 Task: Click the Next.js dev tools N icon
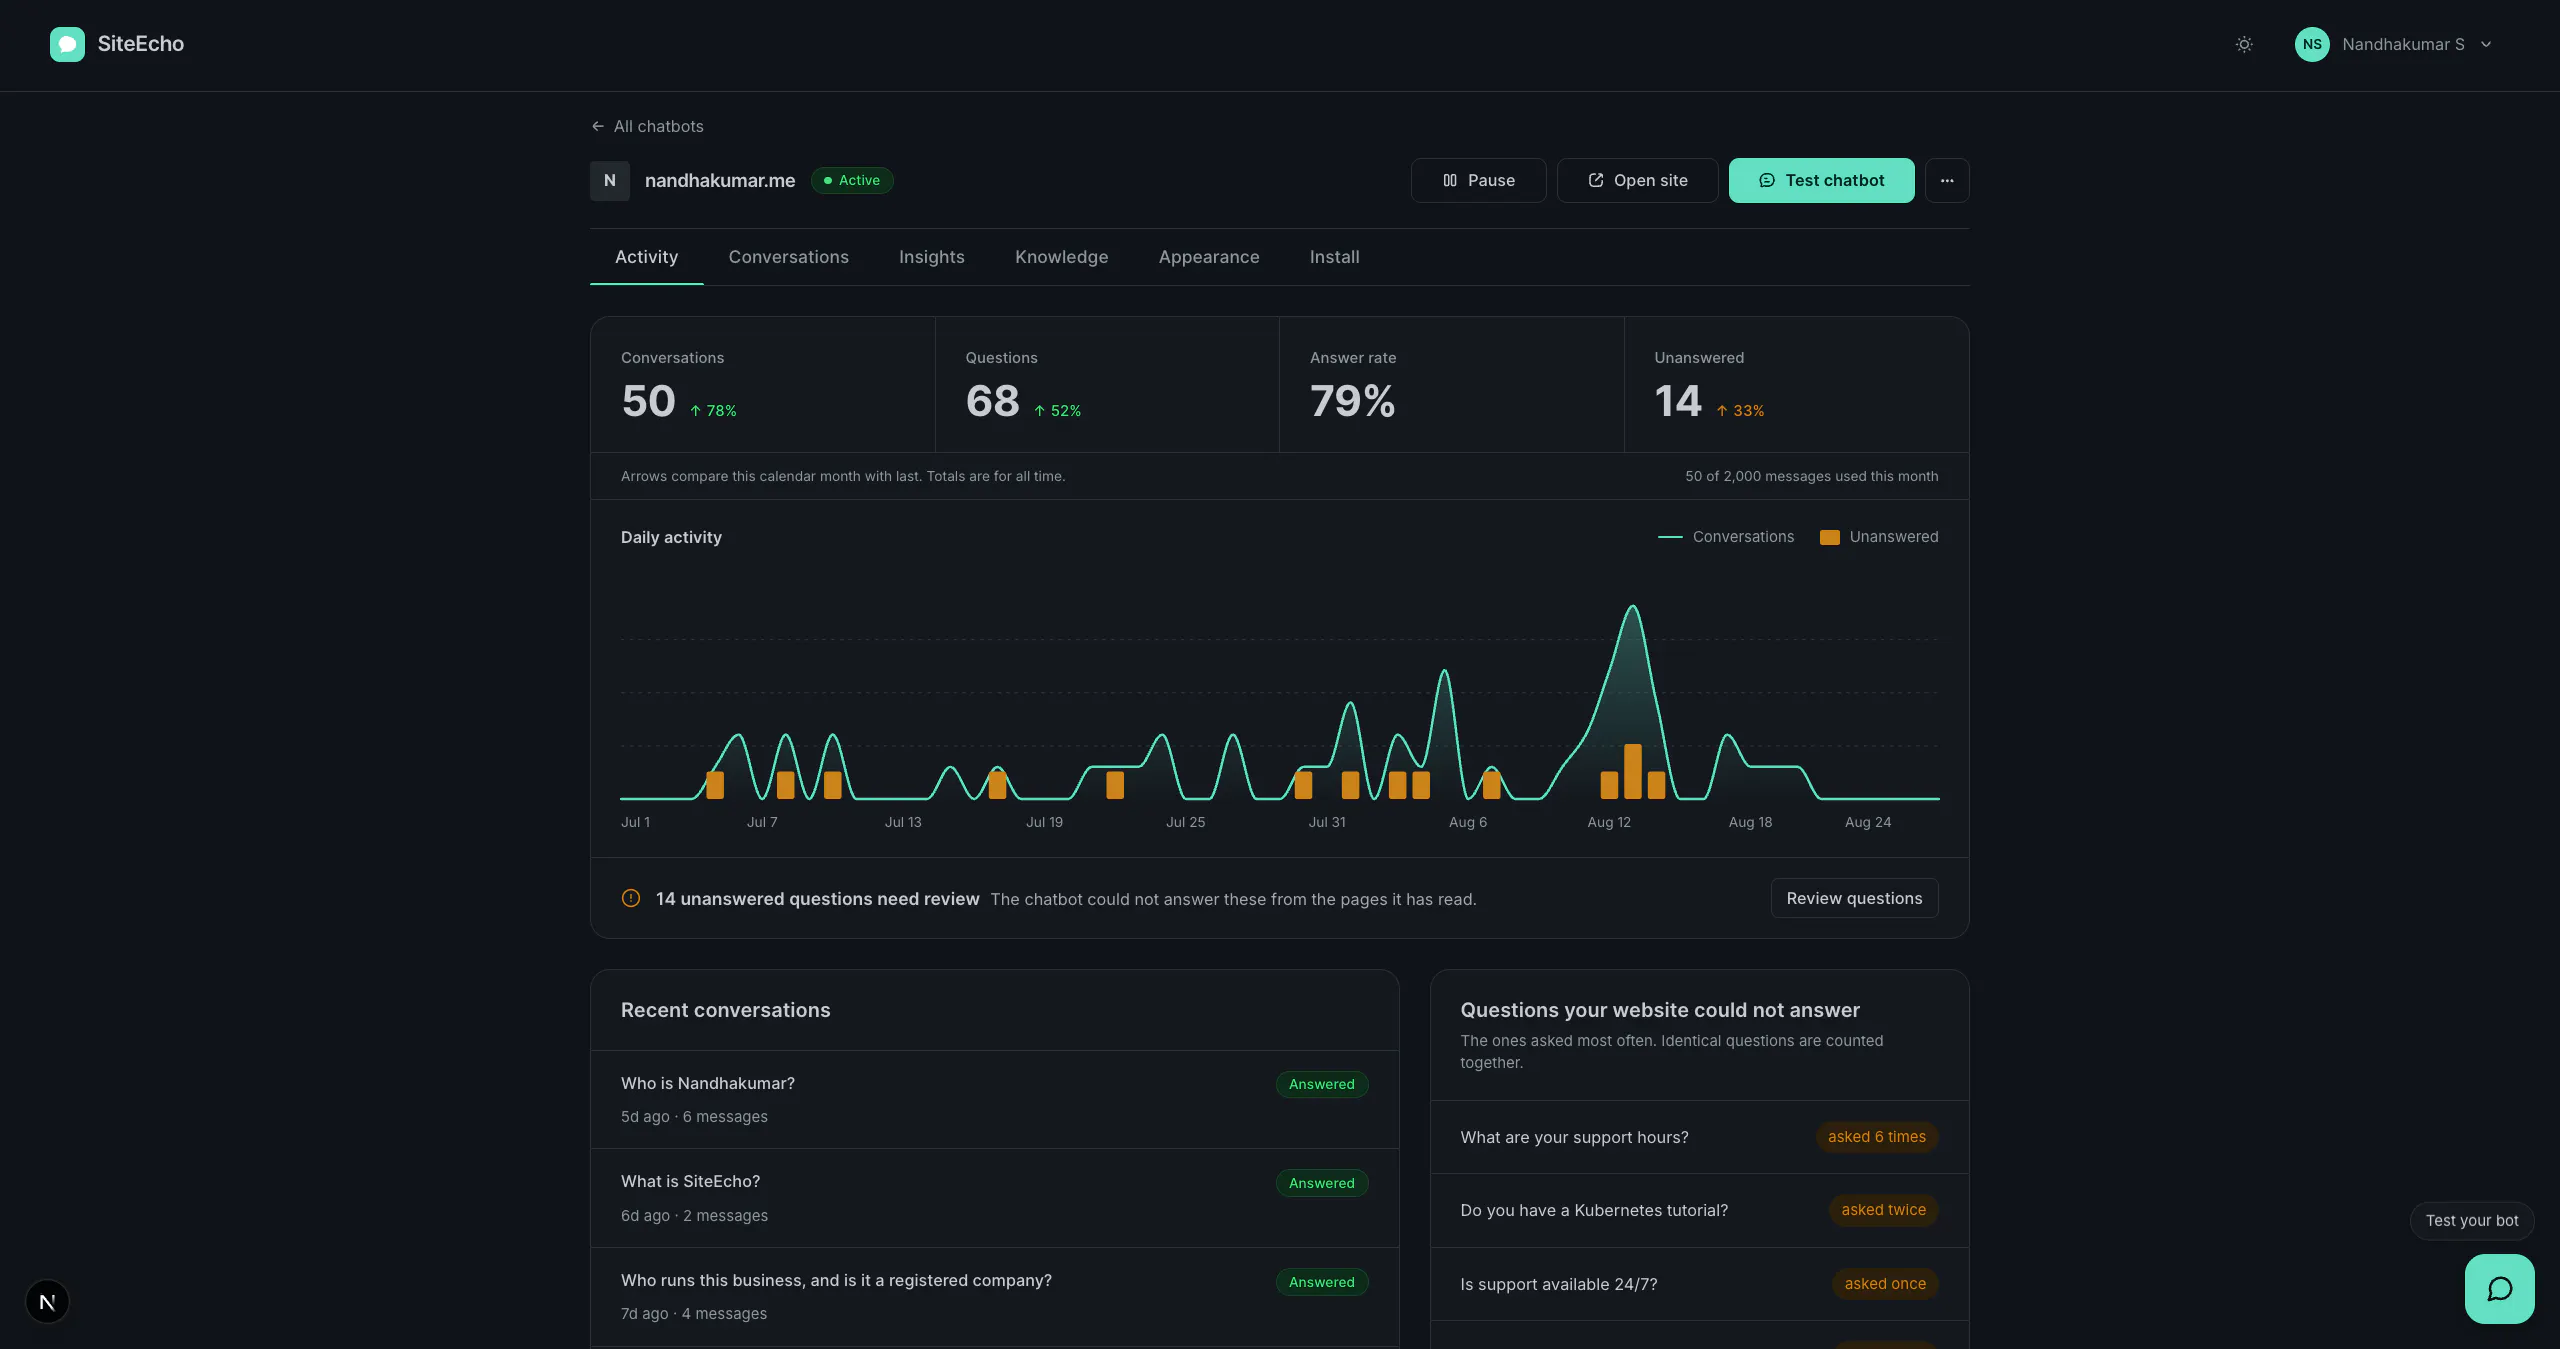pos(47,1302)
